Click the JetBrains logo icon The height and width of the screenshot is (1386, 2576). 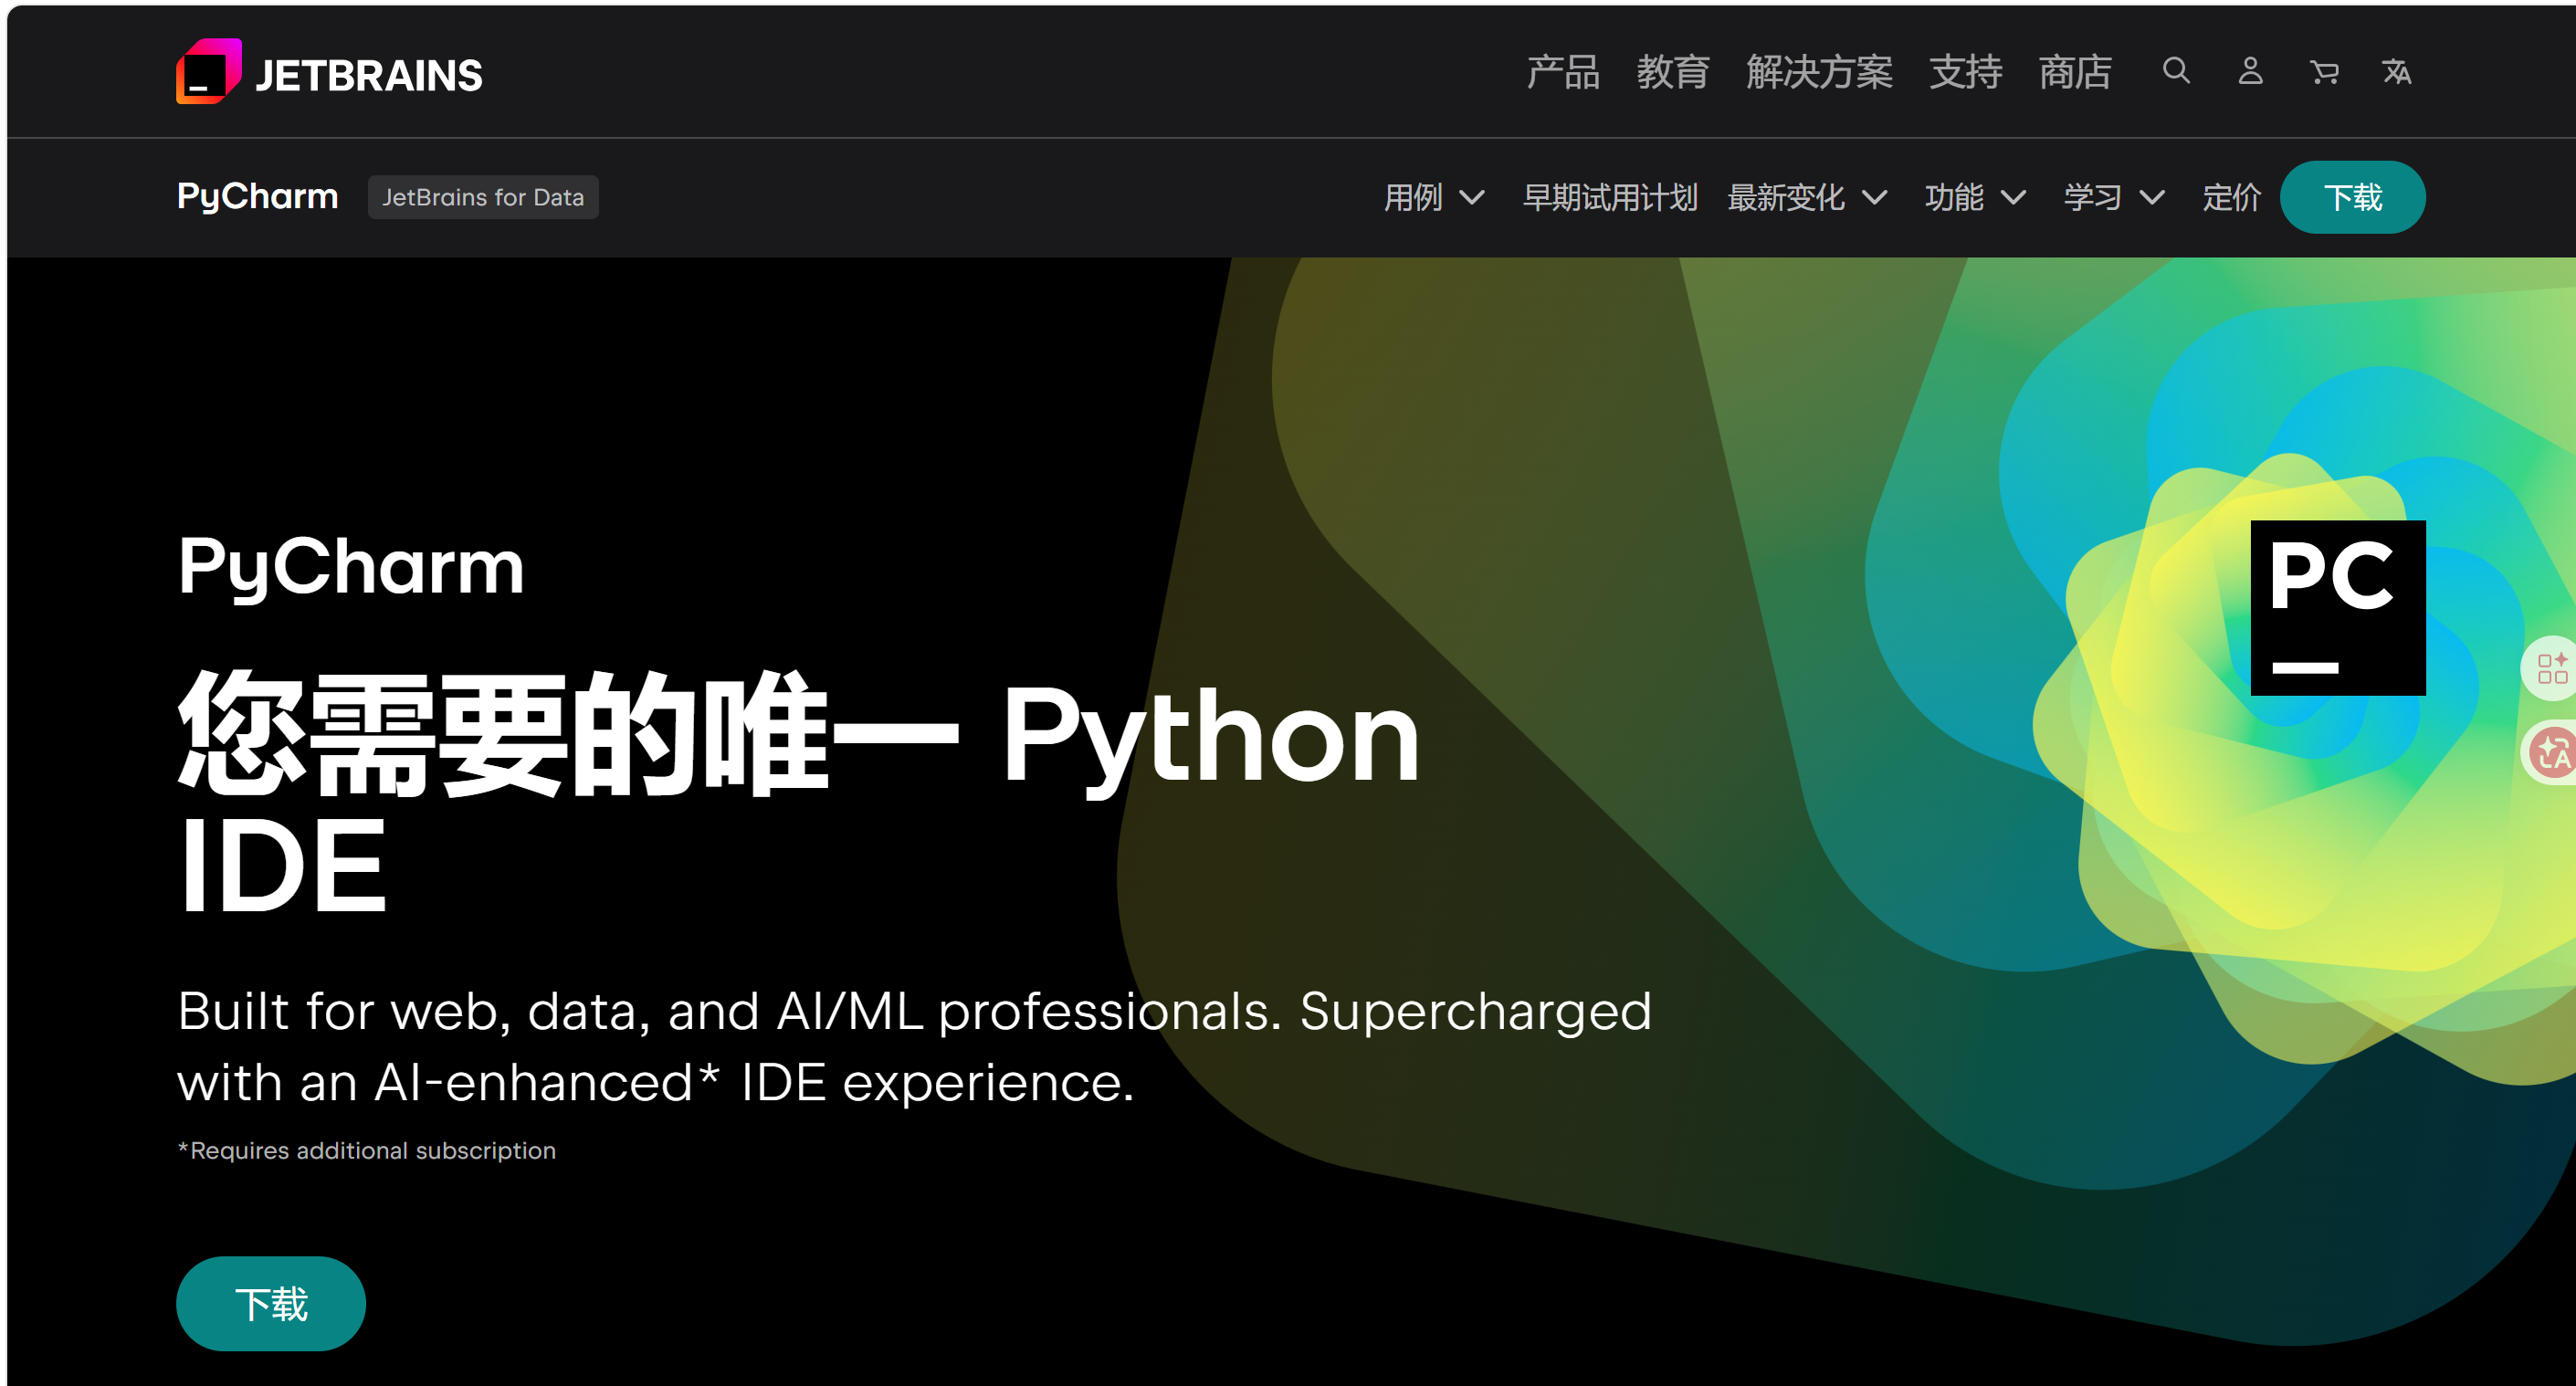(x=208, y=72)
